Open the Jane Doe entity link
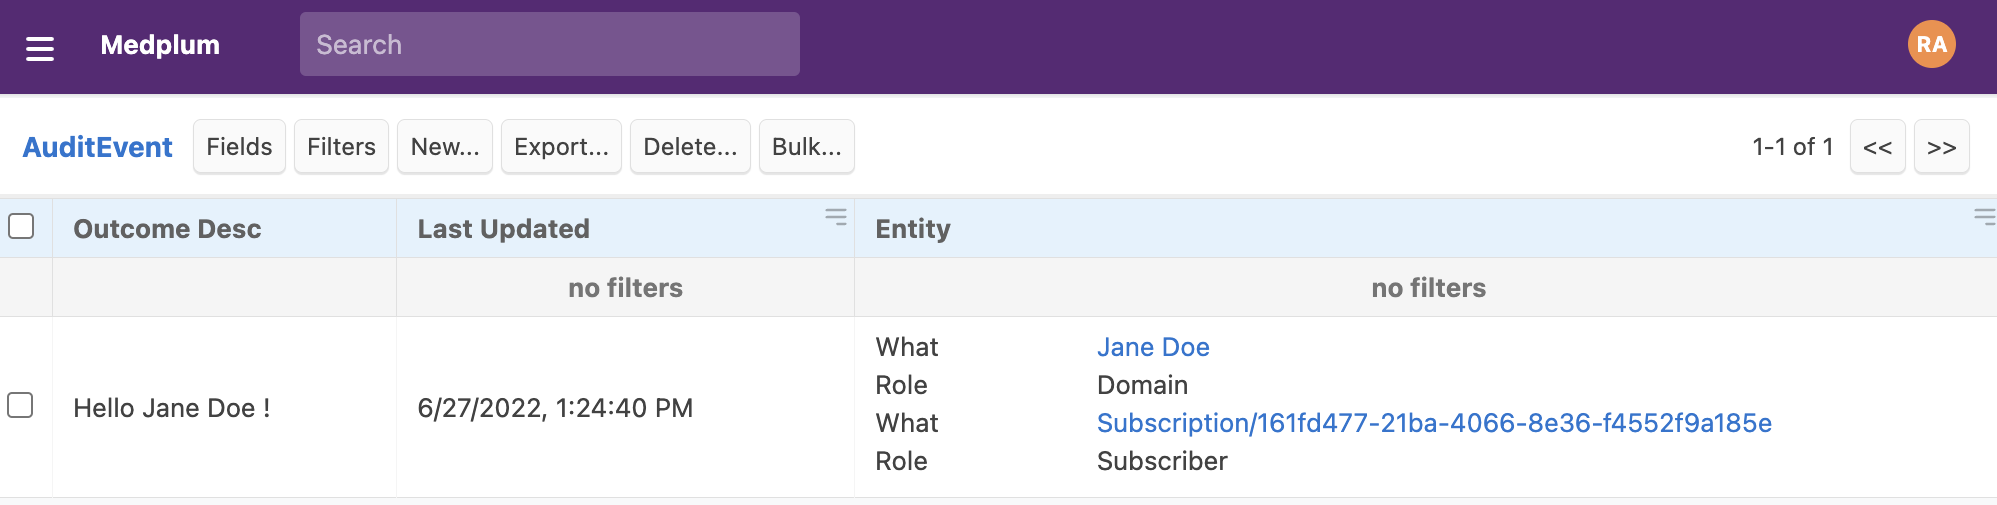1997x505 pixels. point(1153,347)
